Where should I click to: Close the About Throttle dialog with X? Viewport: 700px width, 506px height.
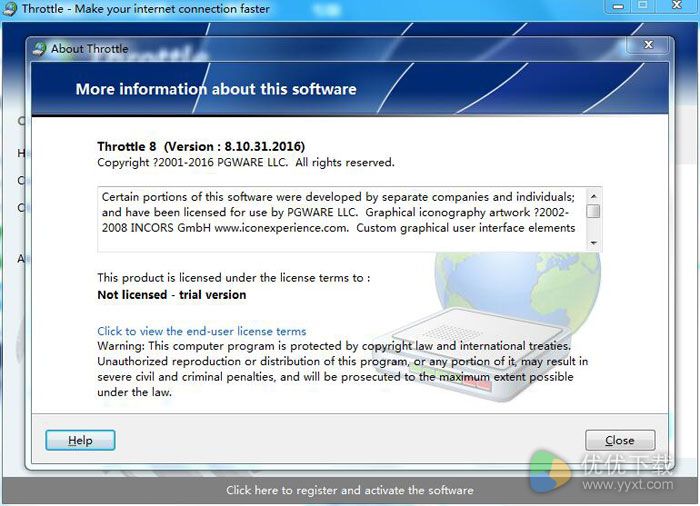coord(649,45)
